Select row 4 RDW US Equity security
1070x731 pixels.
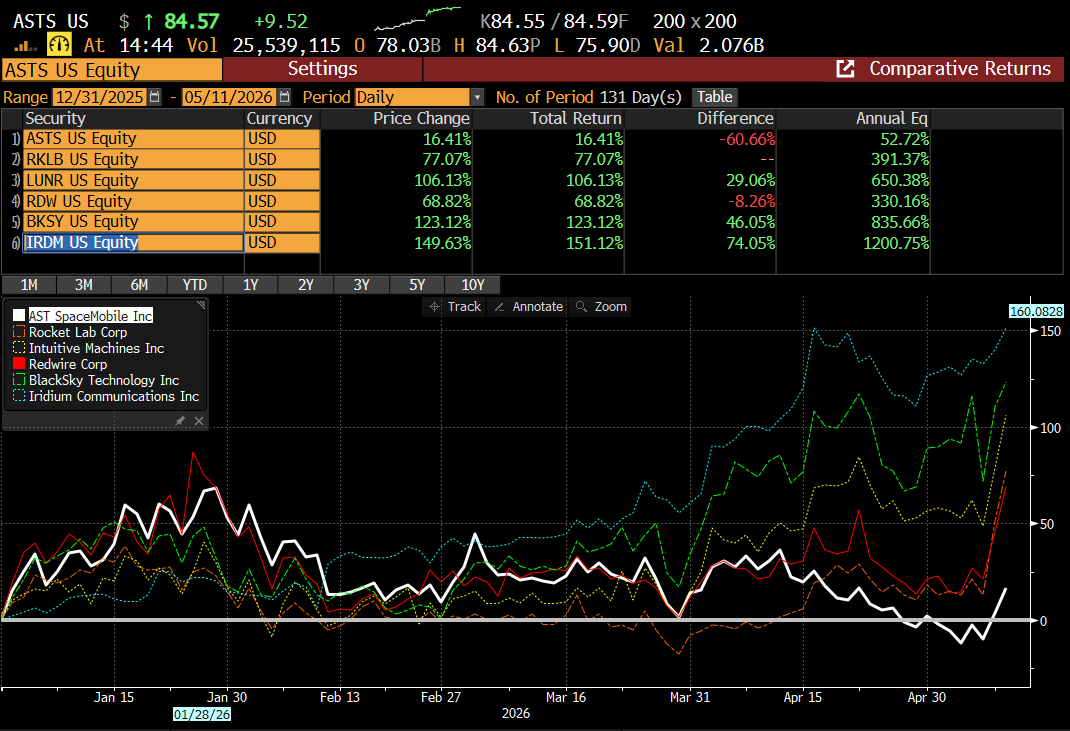pyautogui.click(x=134, y=201)
